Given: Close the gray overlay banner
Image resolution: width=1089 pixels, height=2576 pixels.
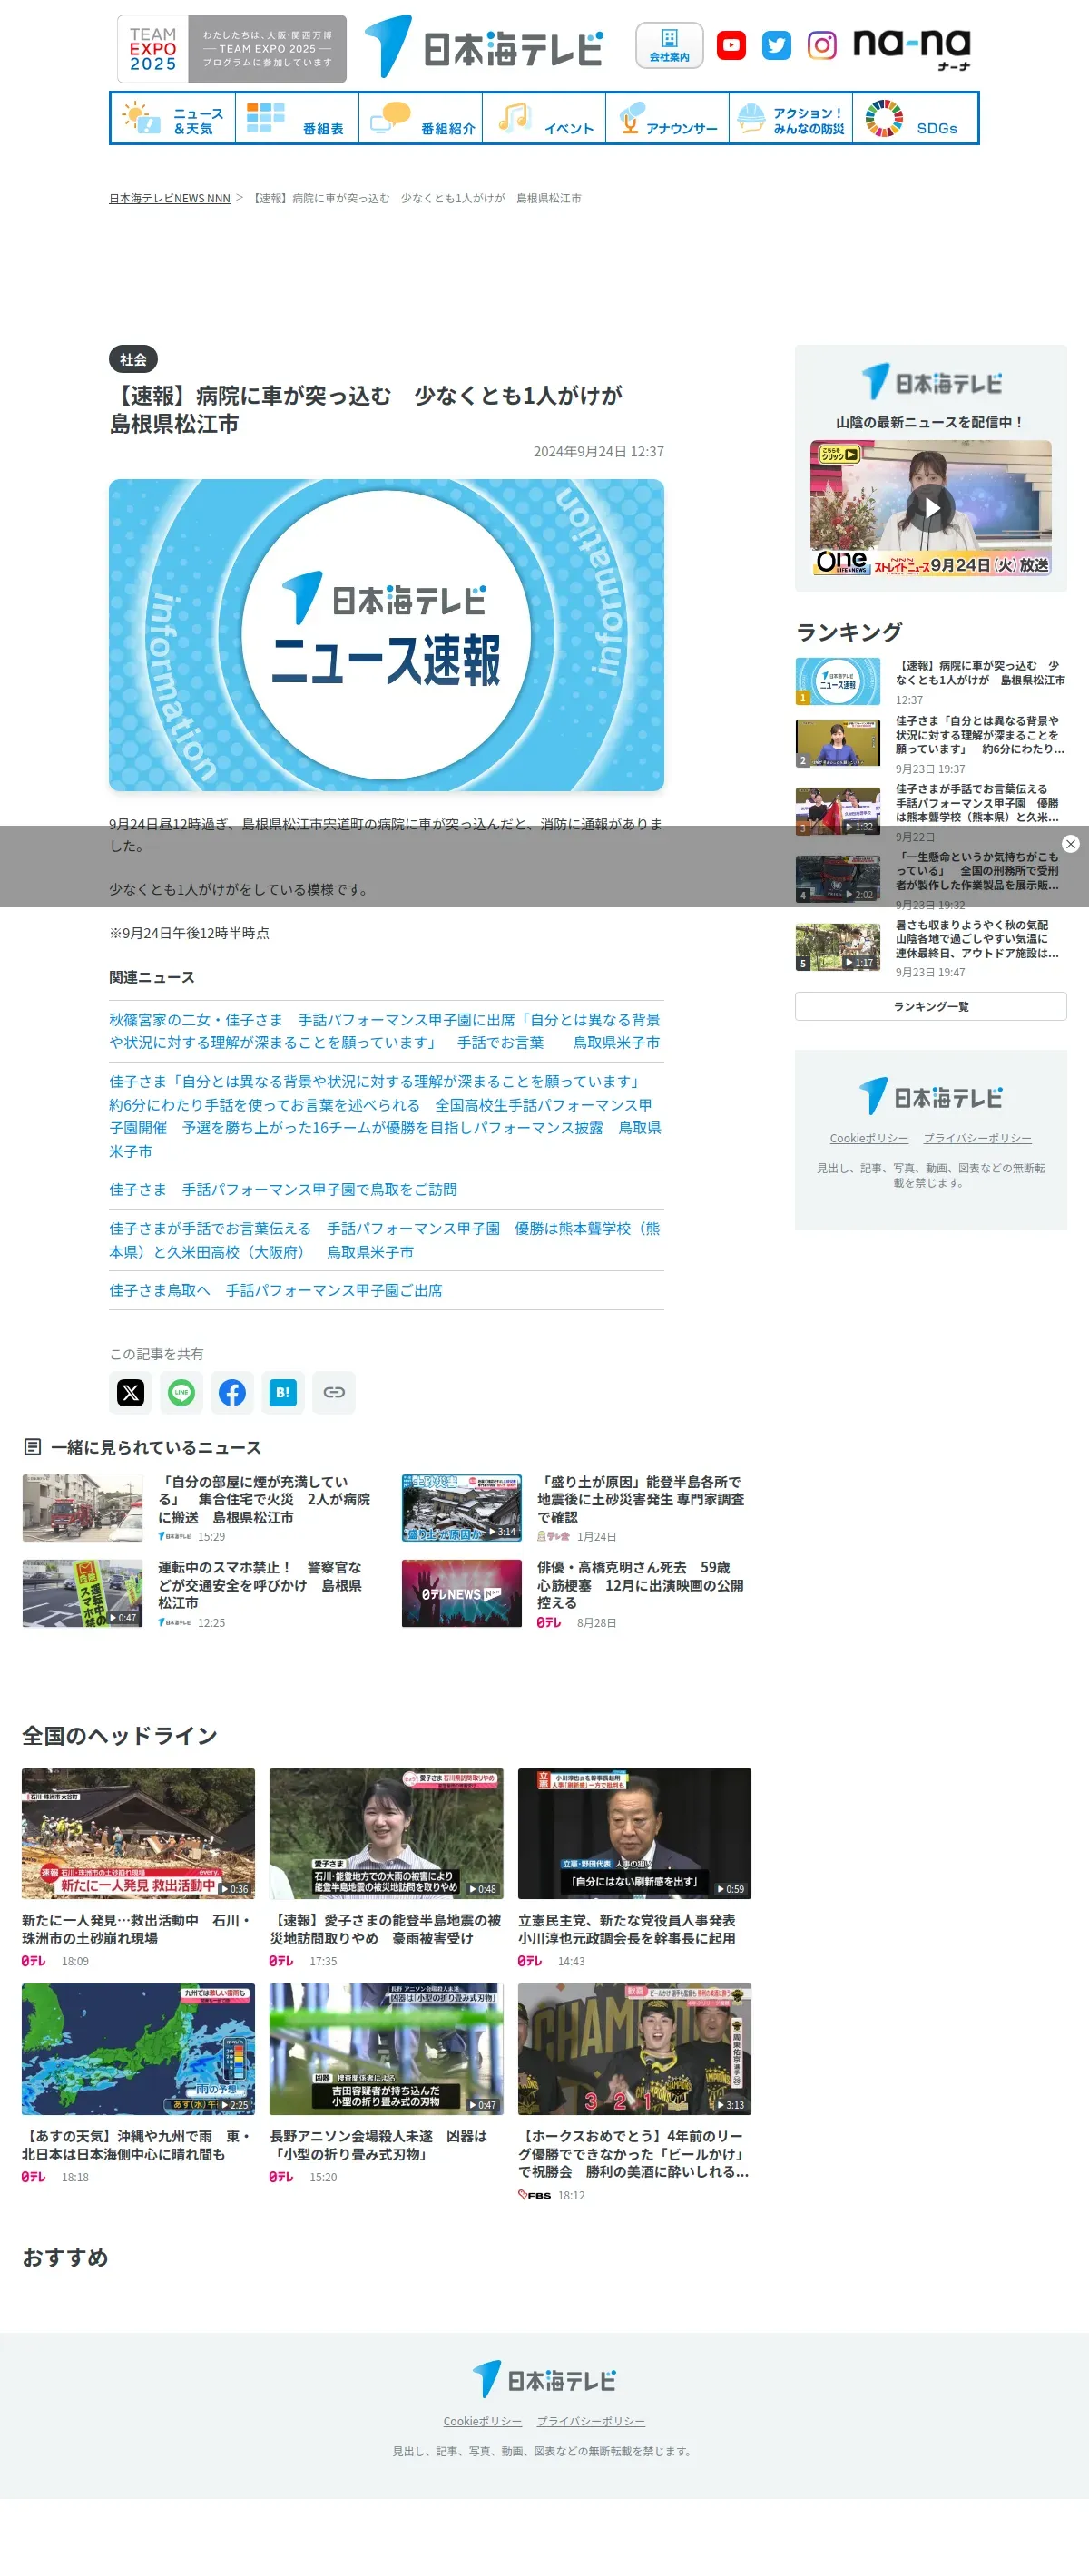Looking at the screenshot, I should click(x=1070, y=844).
